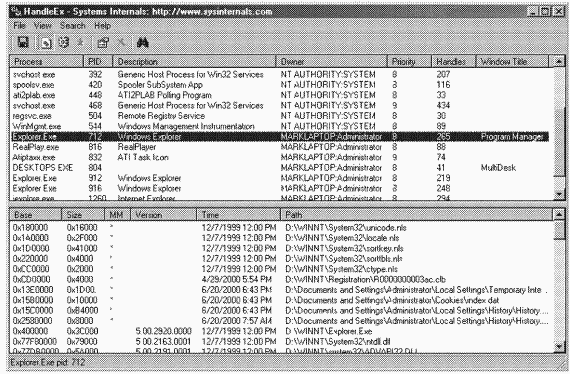Click process list scrollbar up arrow
Screen dimensions: 570x374
(559, 61)
